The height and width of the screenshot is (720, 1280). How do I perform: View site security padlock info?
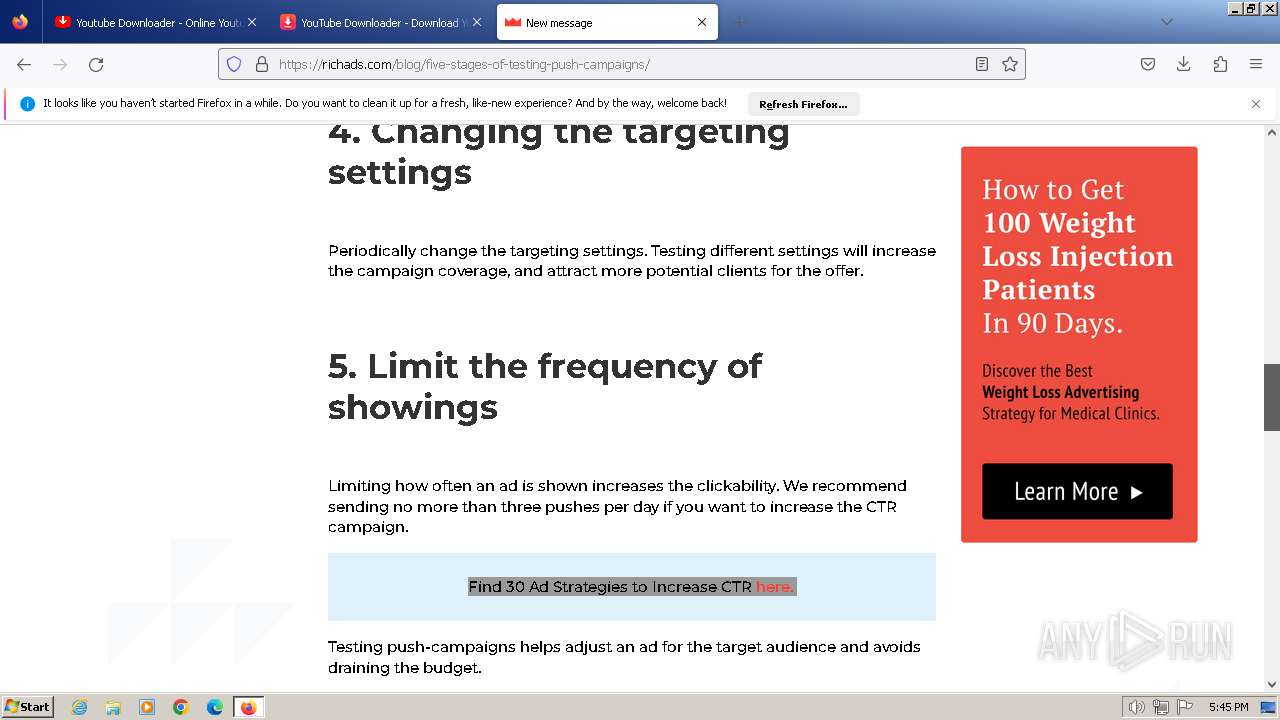(x=262, y=64)
